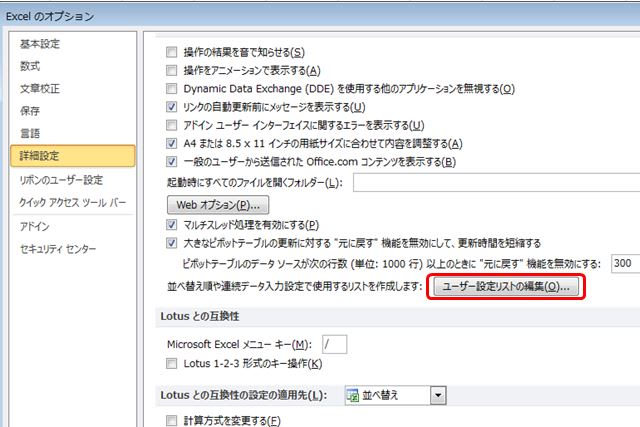
Task: Open ユーザー設定リストの編集 dialog
Action: pyautogui.click(x=505, y=287)
